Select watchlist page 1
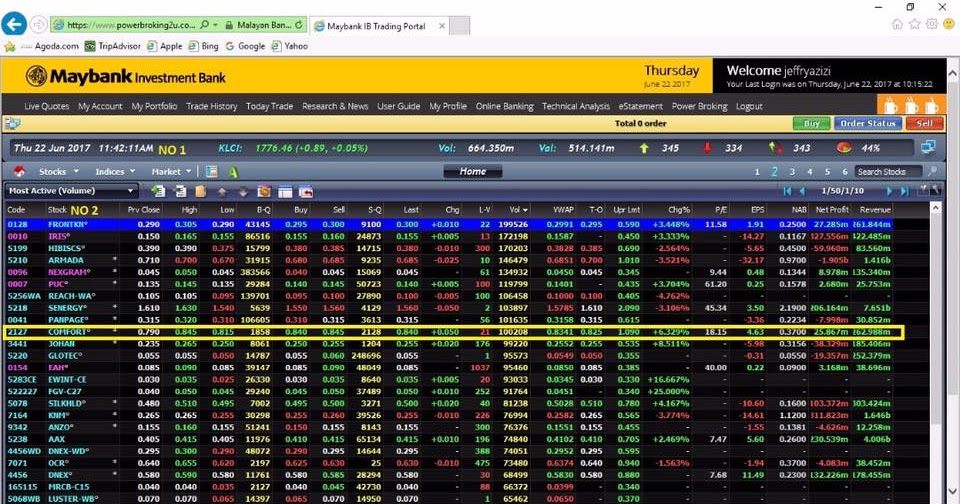 [757, 172]
